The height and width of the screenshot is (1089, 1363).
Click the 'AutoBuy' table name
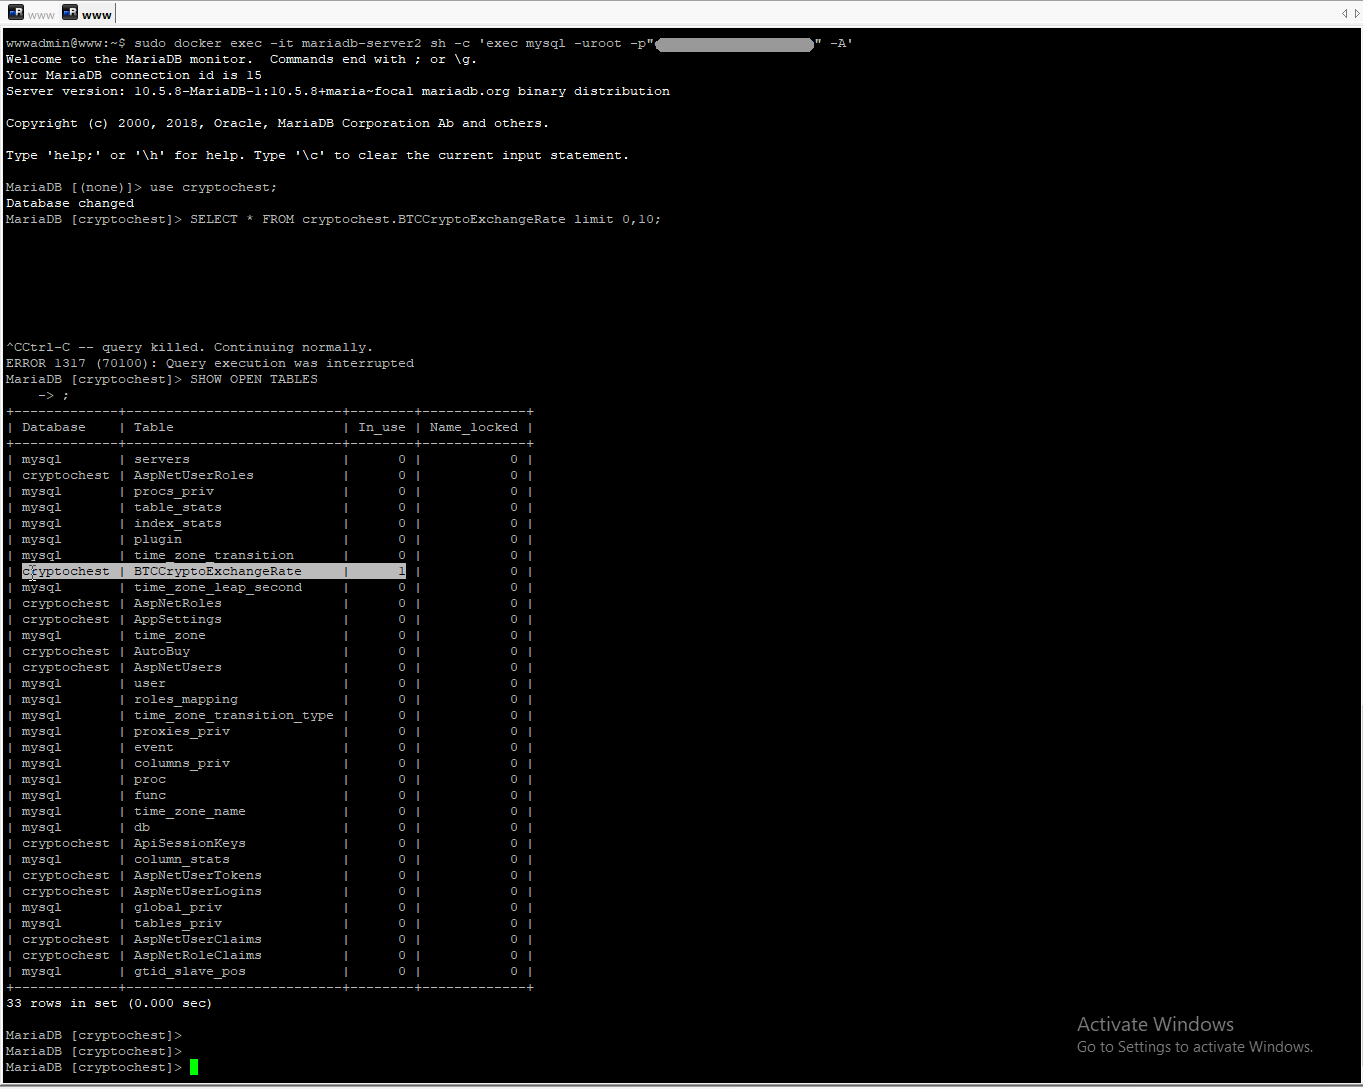point(162,651)
